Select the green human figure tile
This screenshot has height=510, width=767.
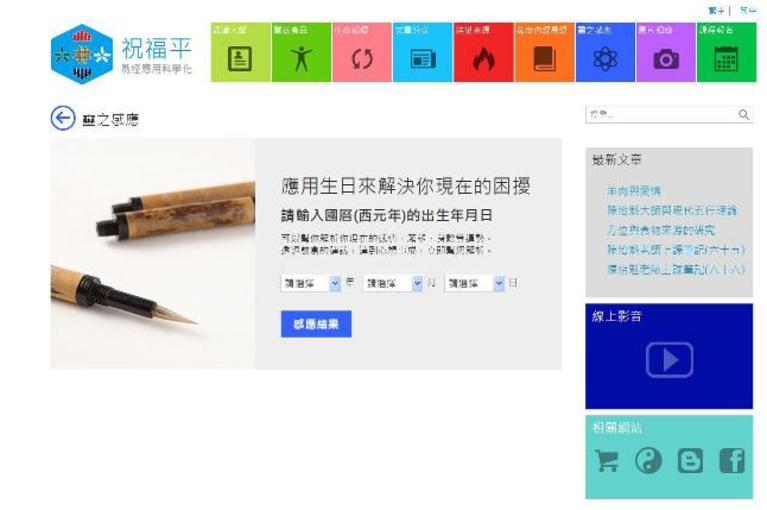[301, 52]
